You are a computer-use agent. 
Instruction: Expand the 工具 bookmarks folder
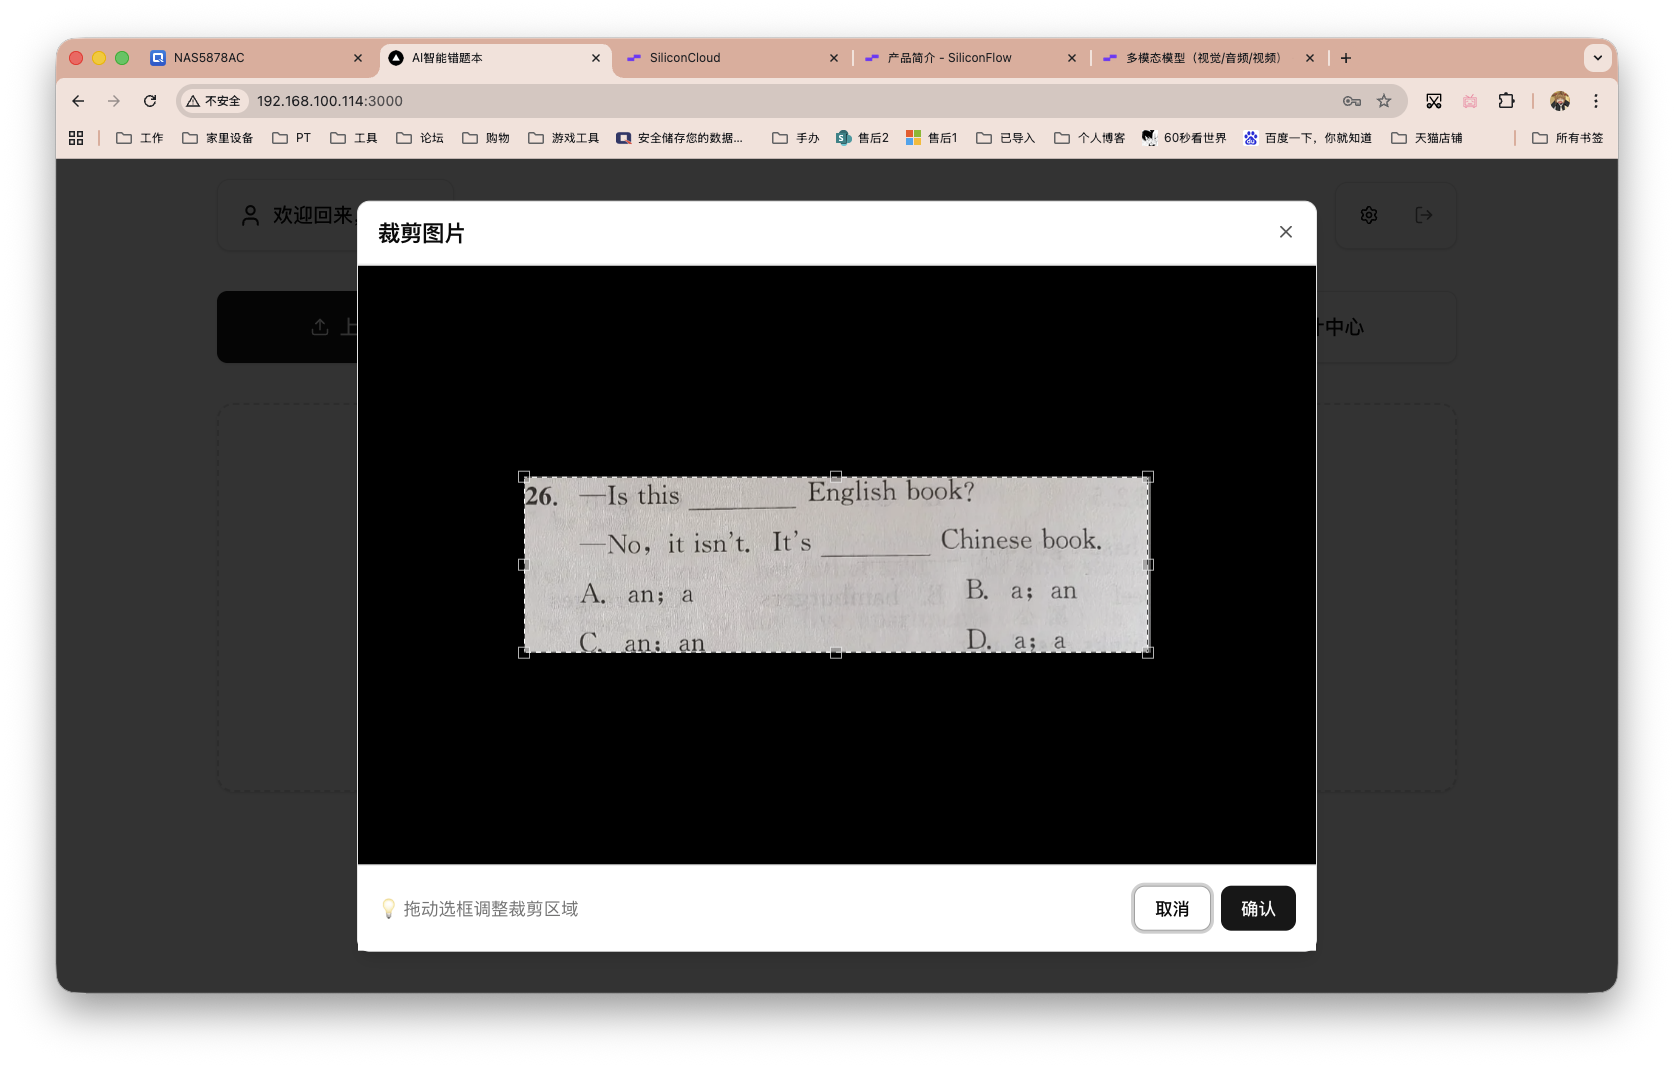click(x=354, y=138)
